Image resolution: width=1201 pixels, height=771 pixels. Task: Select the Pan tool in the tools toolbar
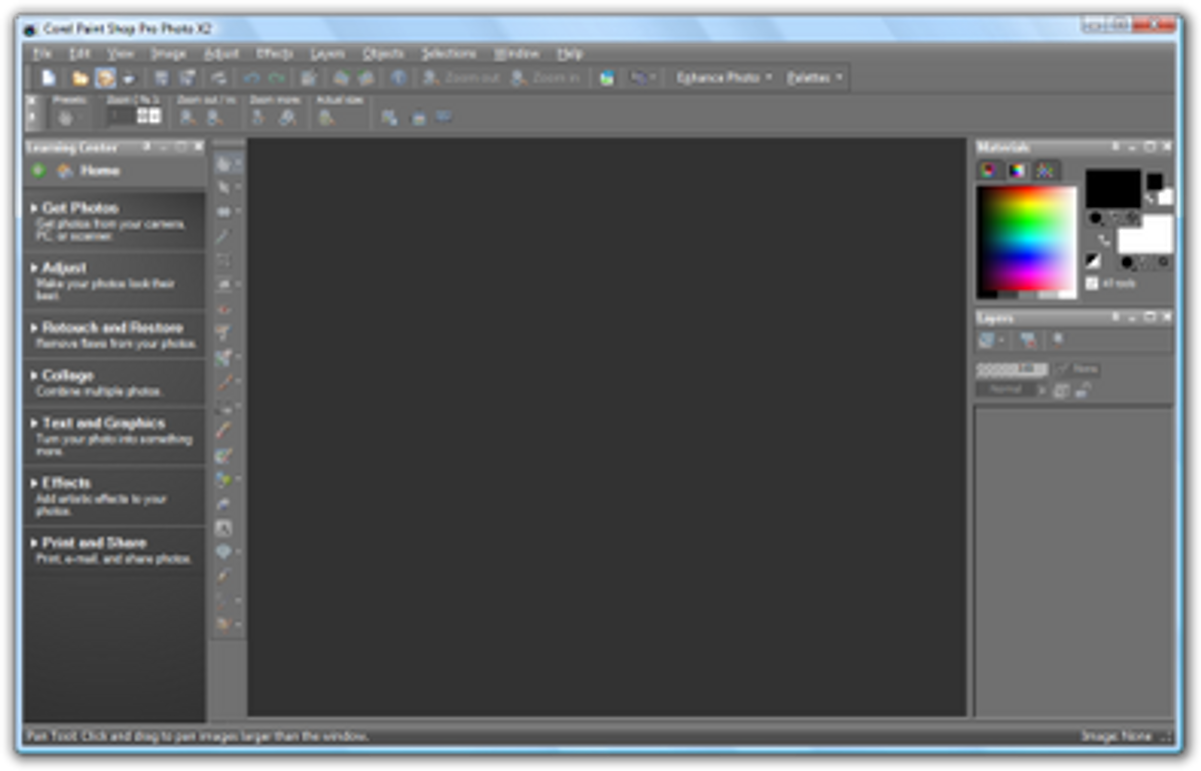(224, 165)
